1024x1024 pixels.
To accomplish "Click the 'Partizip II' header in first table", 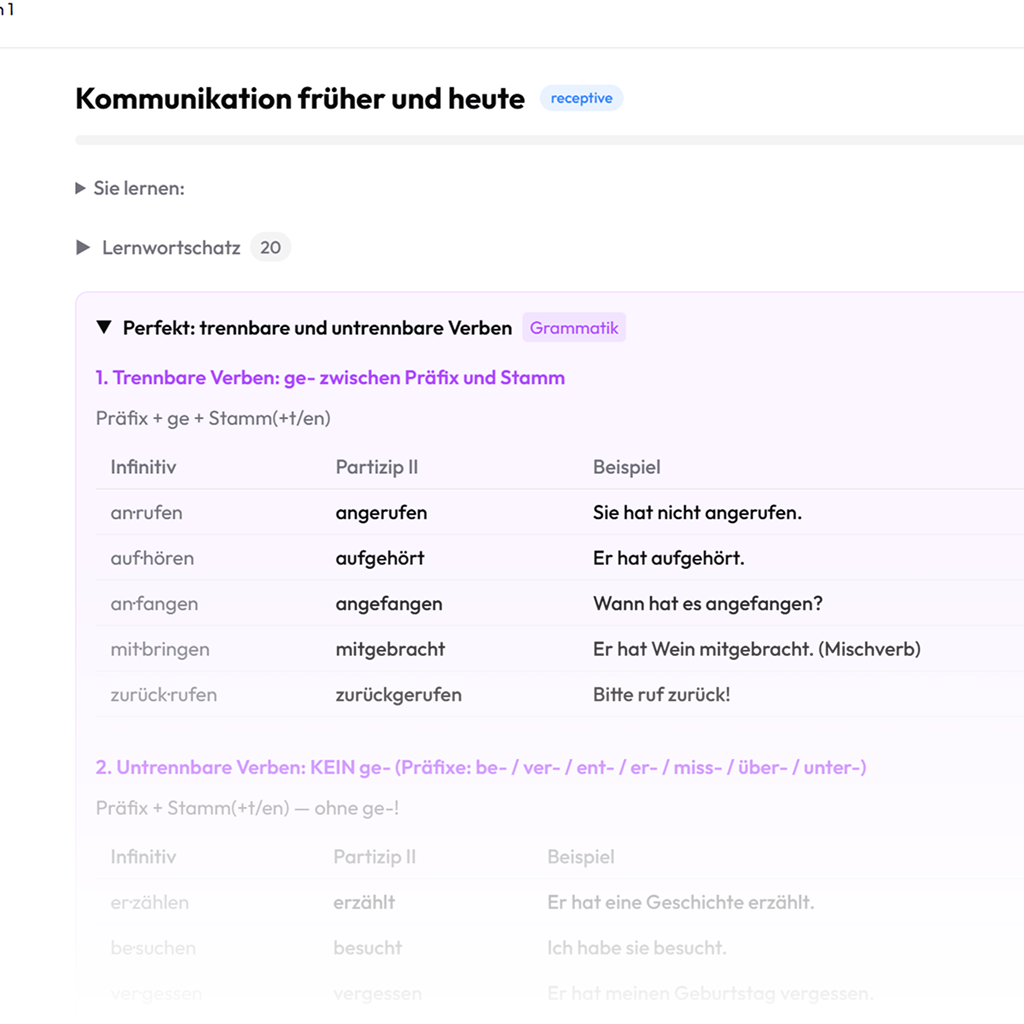I will 376,467.
